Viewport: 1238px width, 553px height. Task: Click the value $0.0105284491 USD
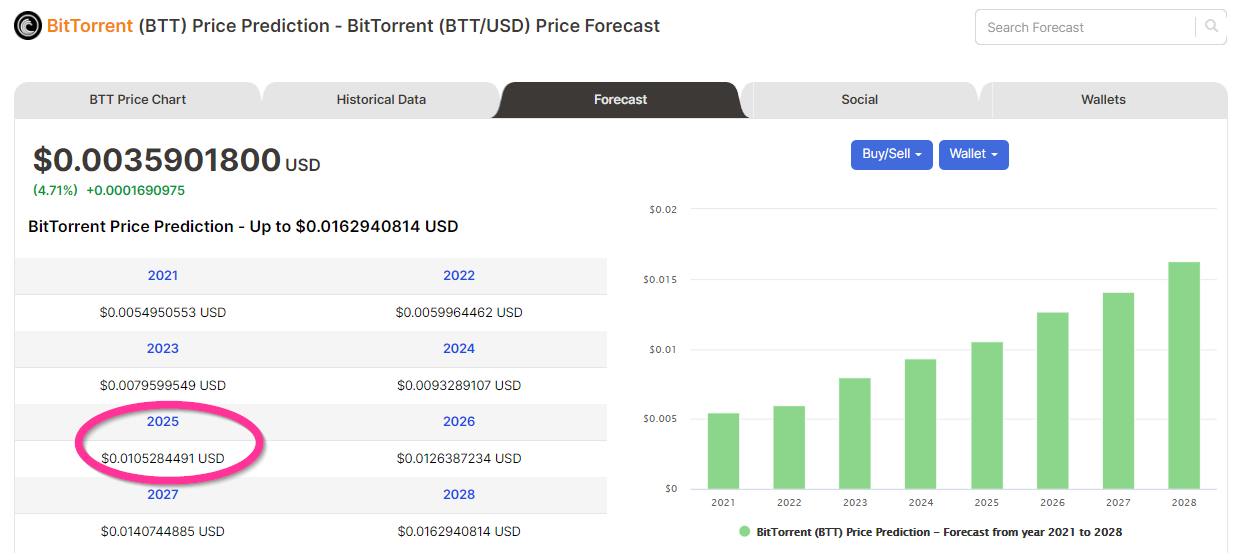(x=163, y=459)
